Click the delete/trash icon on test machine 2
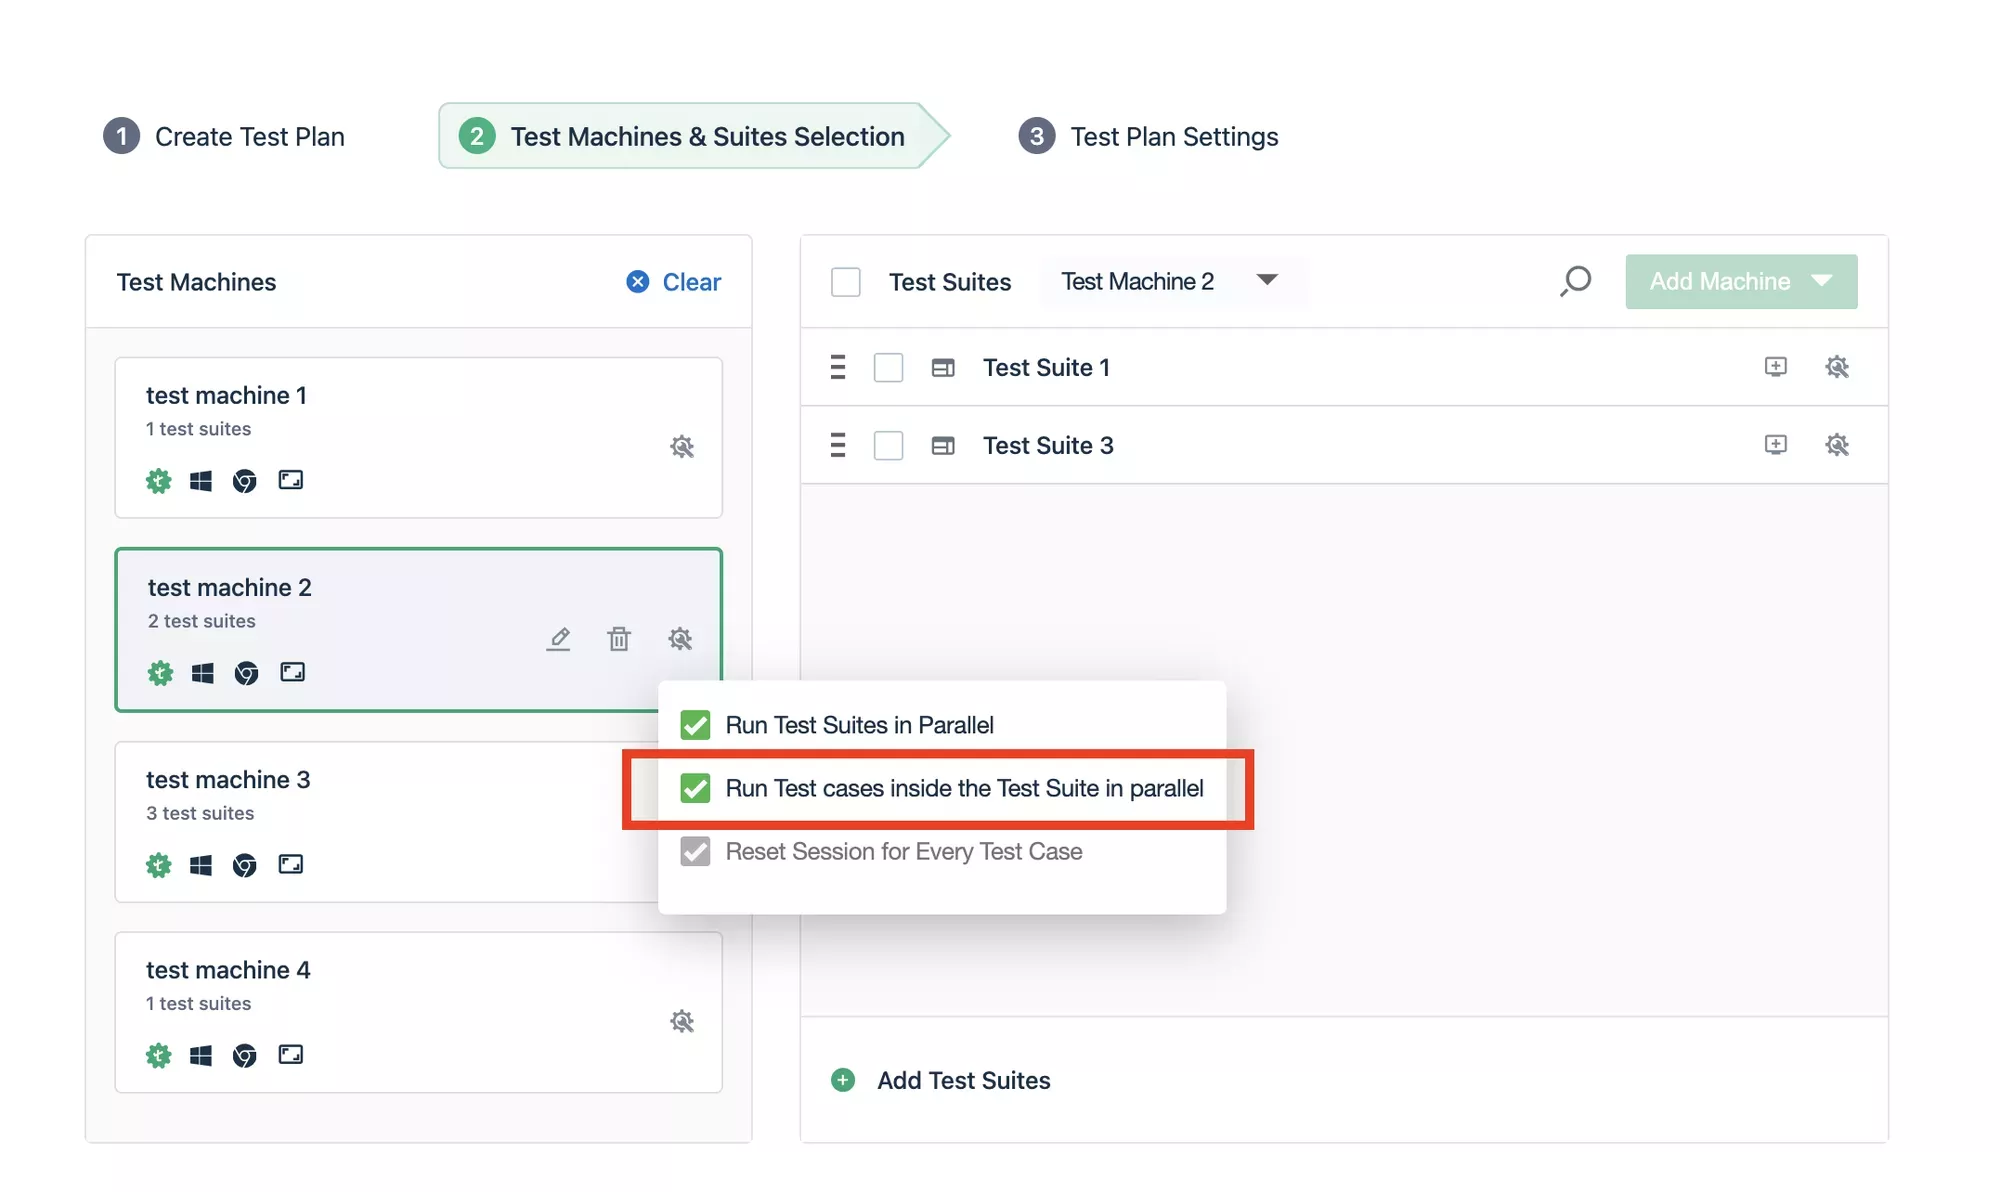The height and width of the screenshot is (1192, 2000). pyautogui.click(x=618, y=639)
